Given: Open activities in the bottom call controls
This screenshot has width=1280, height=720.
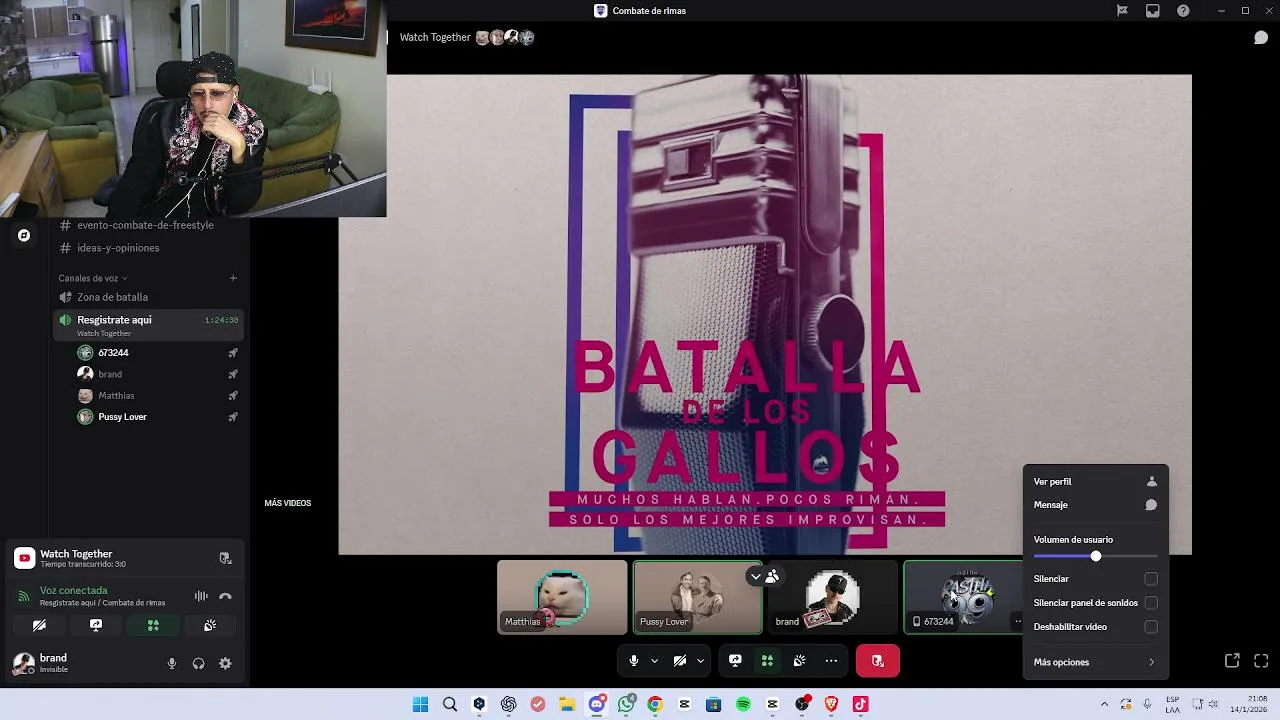Looking at the screenshot, I should pos(767,661).
